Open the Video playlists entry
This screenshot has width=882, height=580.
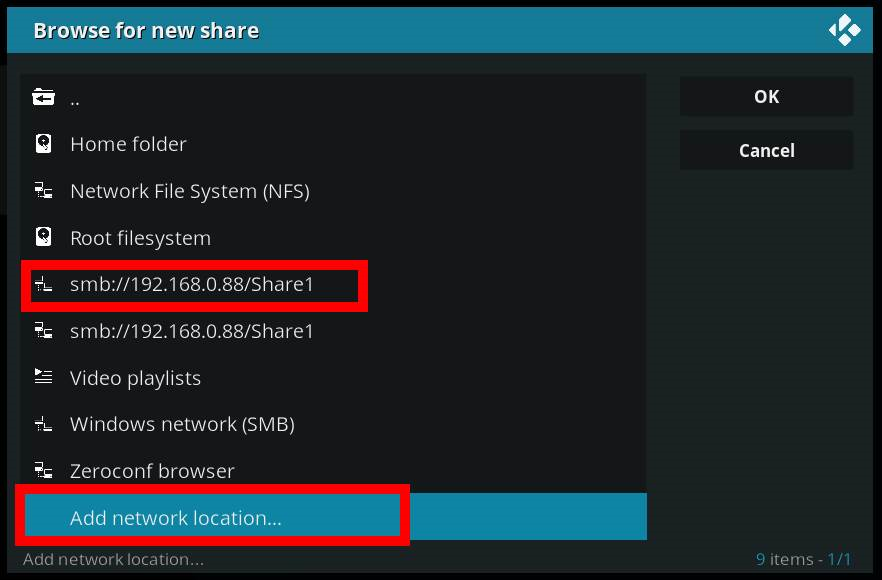pos(135,378)
